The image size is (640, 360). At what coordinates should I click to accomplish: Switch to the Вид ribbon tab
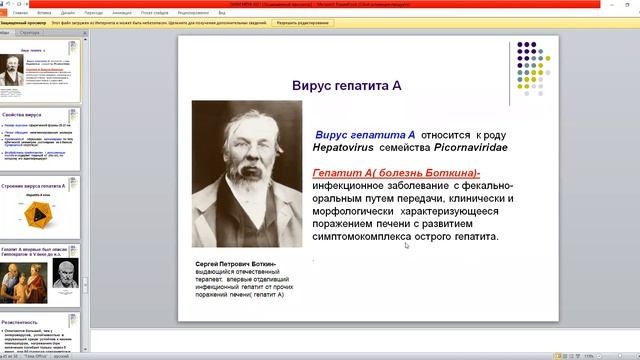(x=222, y=13)
